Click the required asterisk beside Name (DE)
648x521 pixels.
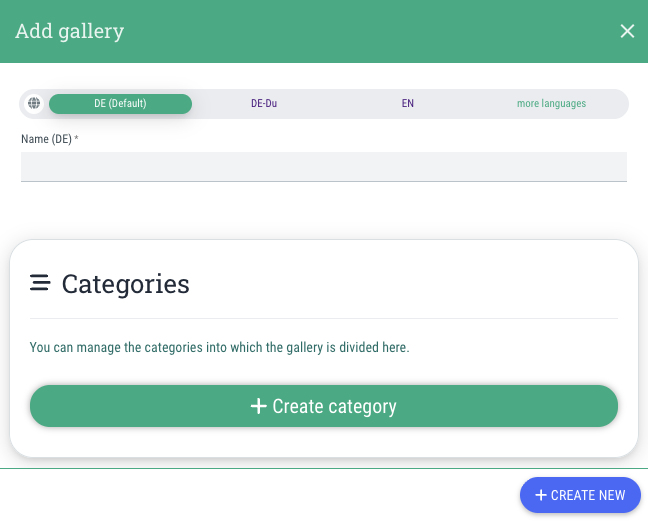[76, 138]
